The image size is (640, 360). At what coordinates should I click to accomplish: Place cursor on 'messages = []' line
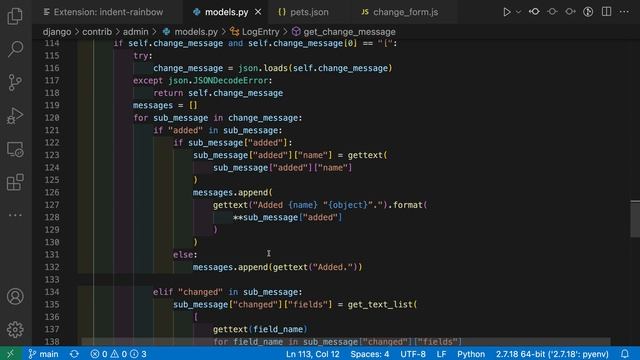(x=165, y=105)
